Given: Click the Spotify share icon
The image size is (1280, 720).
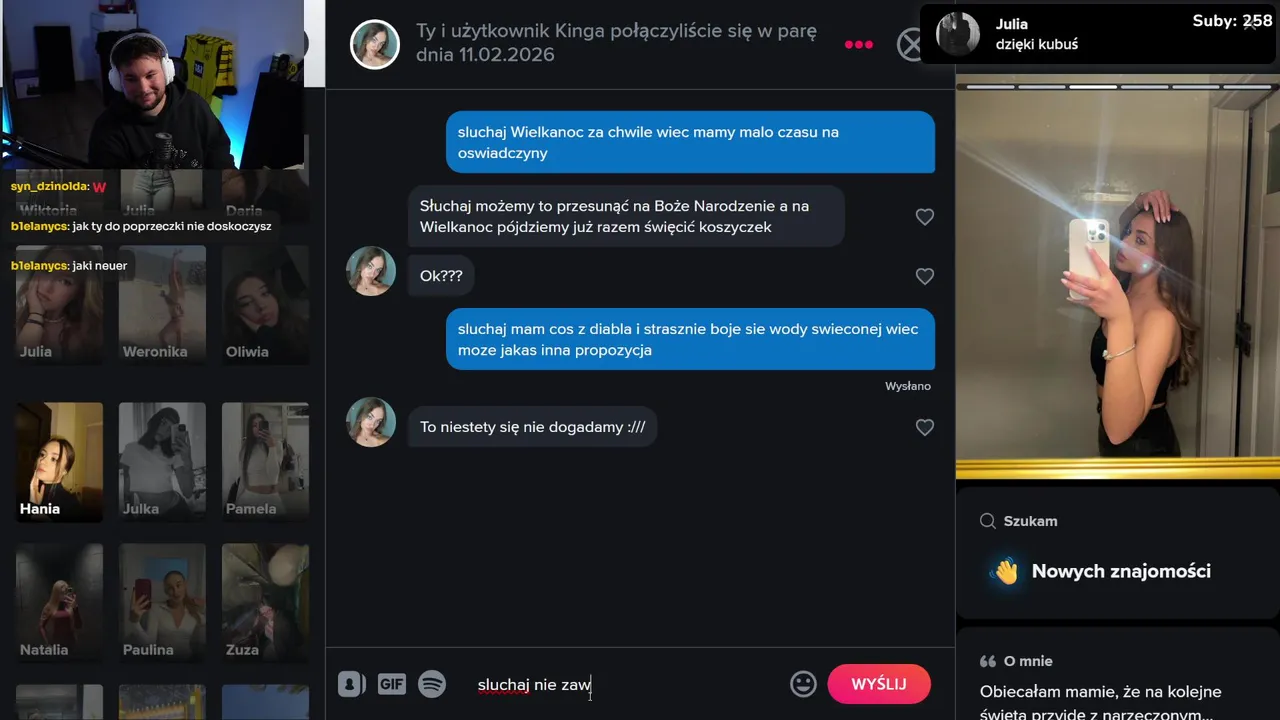Looking at the screenshot, I should tap(432, 684).
